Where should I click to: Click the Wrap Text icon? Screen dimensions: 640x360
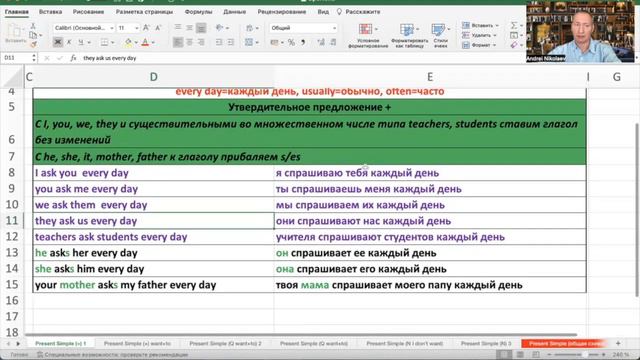coord(249,27)
